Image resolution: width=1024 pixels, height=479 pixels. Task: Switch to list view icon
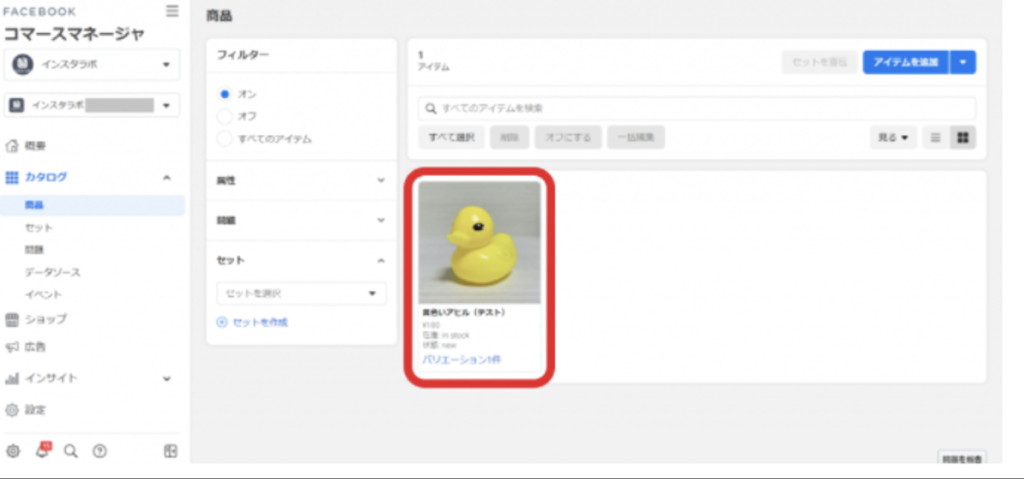(936, 137)
